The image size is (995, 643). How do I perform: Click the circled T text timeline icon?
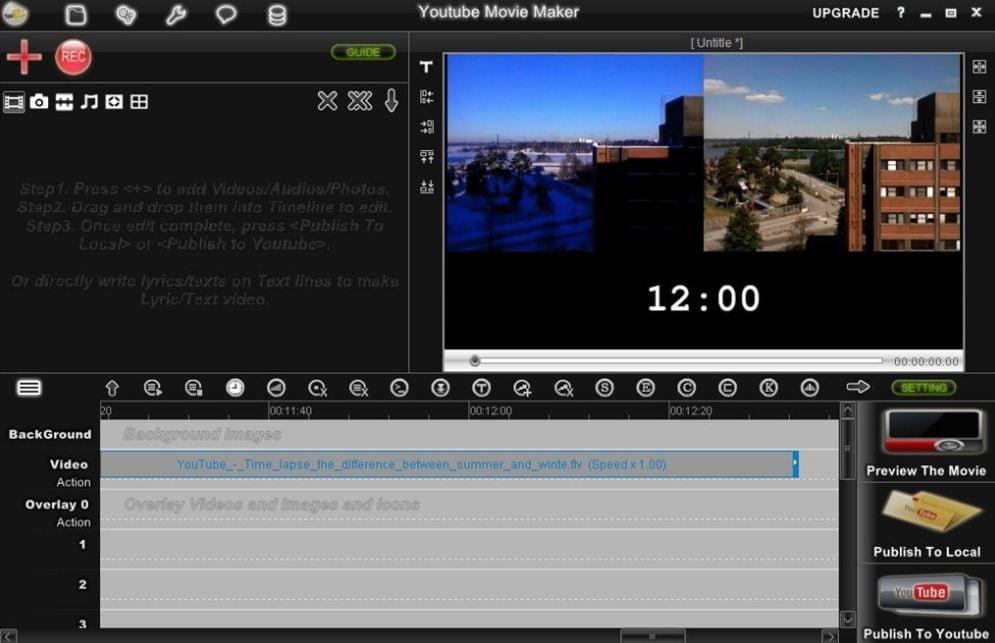(482, 388)
